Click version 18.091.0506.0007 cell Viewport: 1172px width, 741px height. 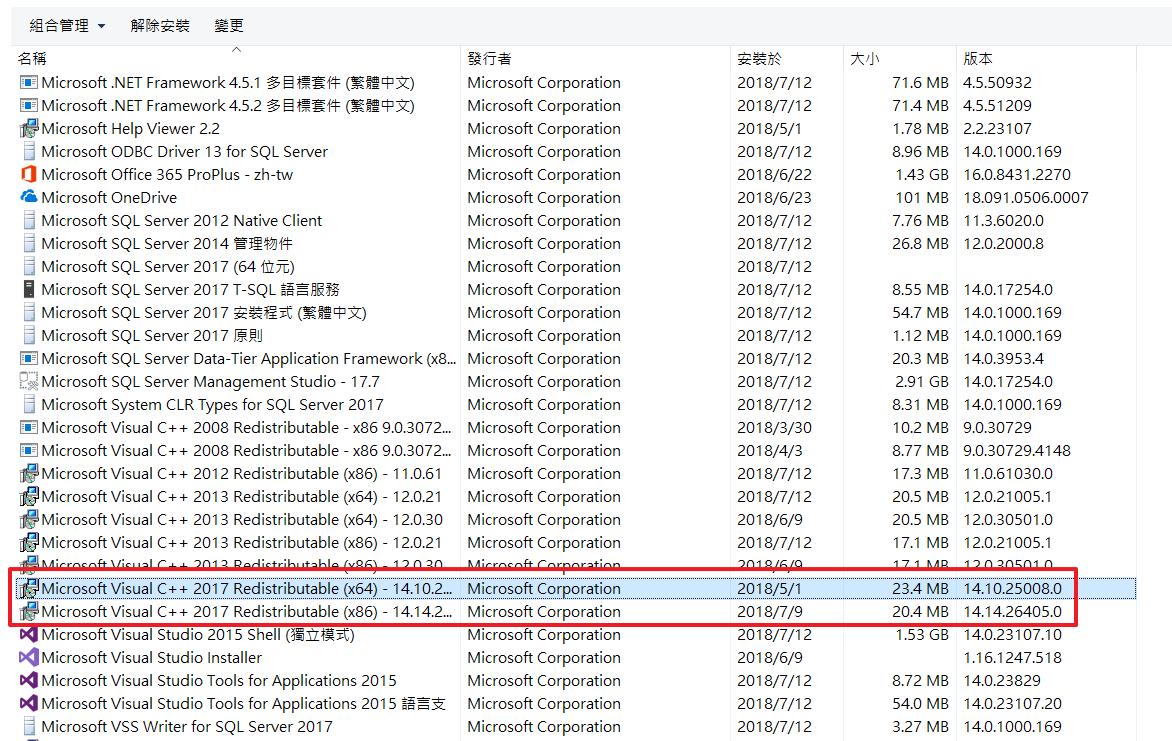pyautogui.click(x=1026, y=197)
